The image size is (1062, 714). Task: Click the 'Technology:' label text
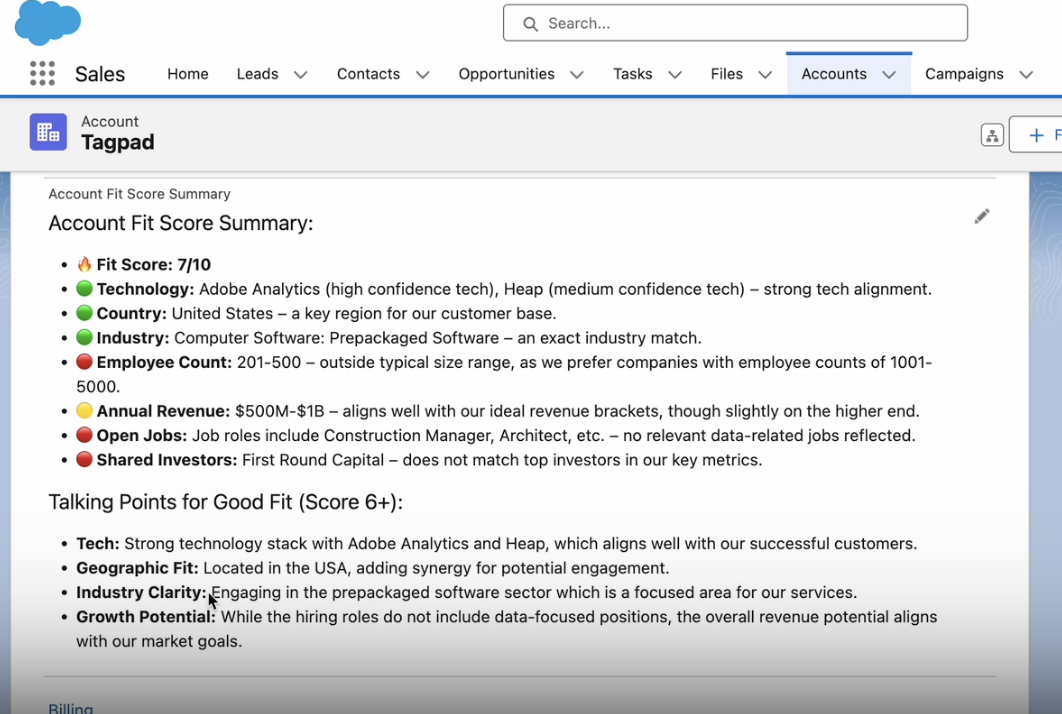145,289
